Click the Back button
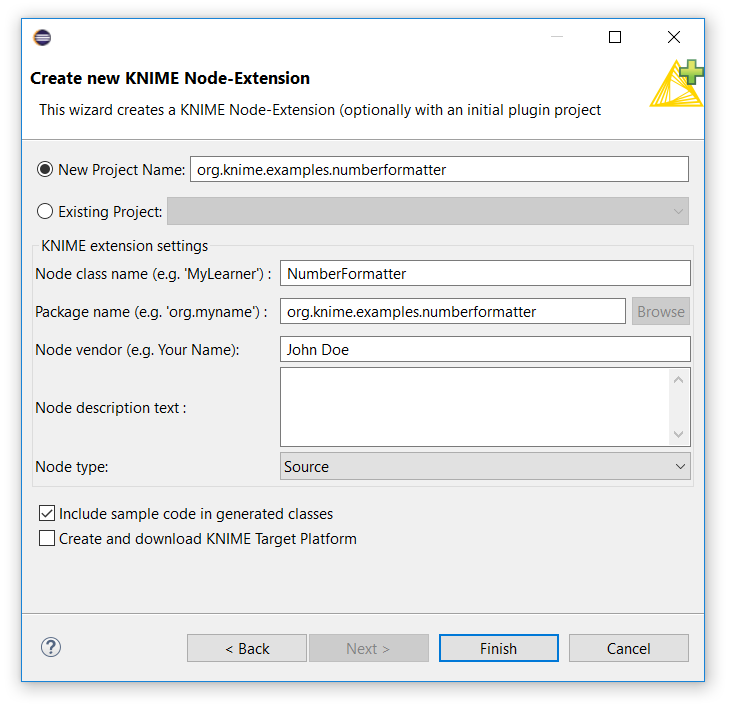Screen dimensions: 730x712 pos(247,648)
